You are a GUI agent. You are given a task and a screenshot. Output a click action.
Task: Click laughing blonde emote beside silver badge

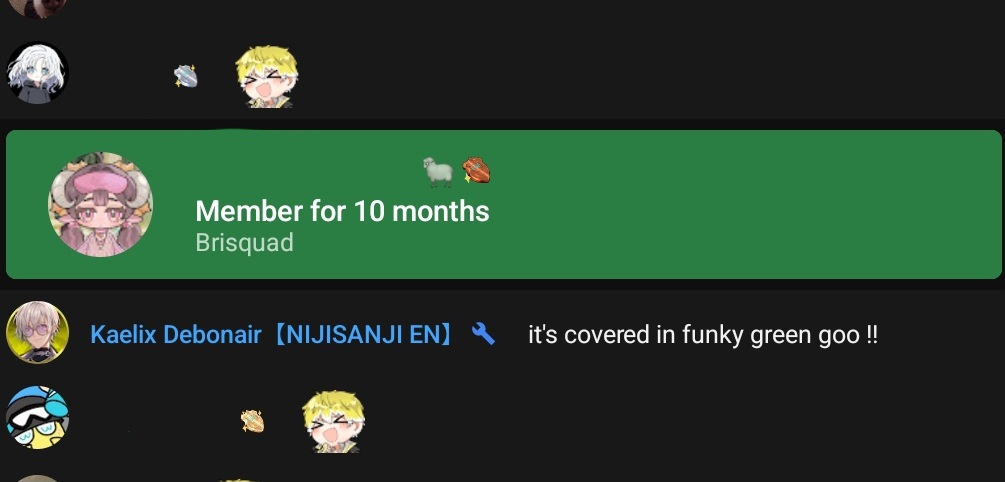267,76
